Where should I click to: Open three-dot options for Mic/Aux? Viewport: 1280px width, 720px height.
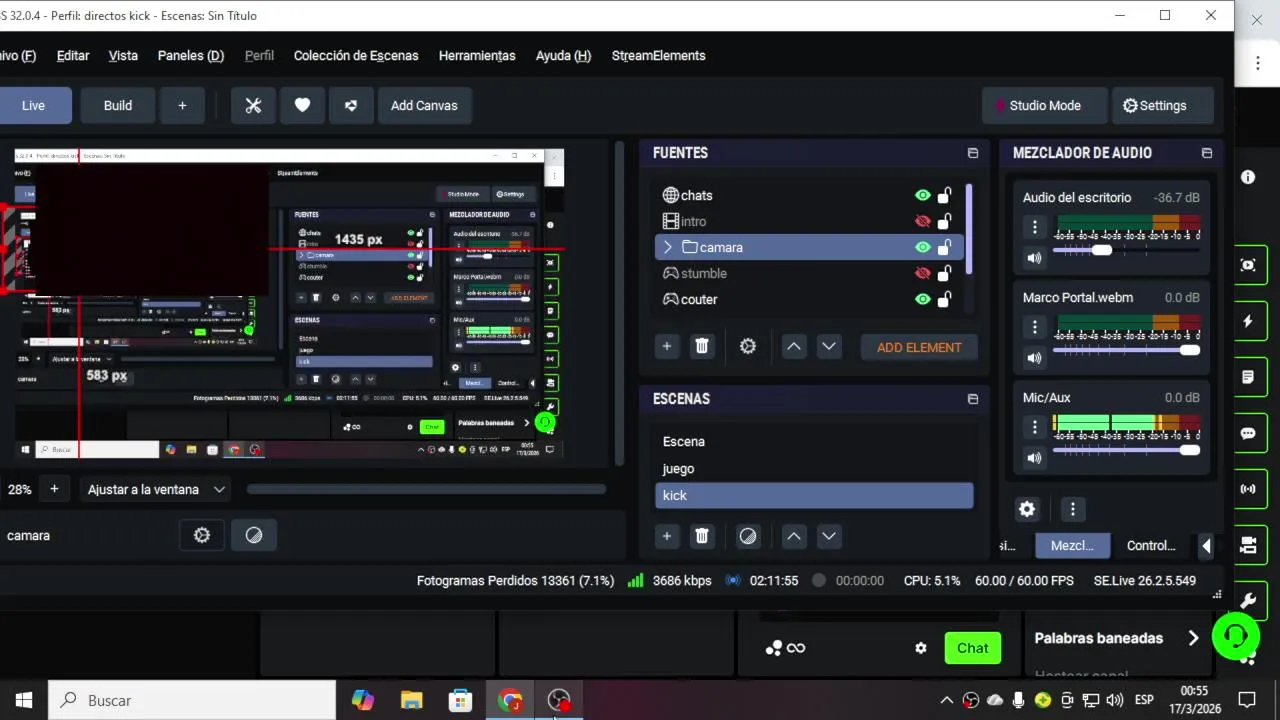click(x=1035, y=427)
